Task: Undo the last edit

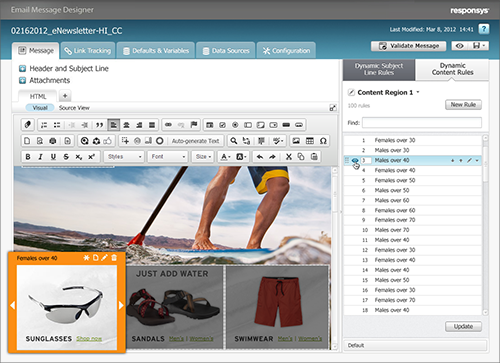Action: click(x=260, y=157)
